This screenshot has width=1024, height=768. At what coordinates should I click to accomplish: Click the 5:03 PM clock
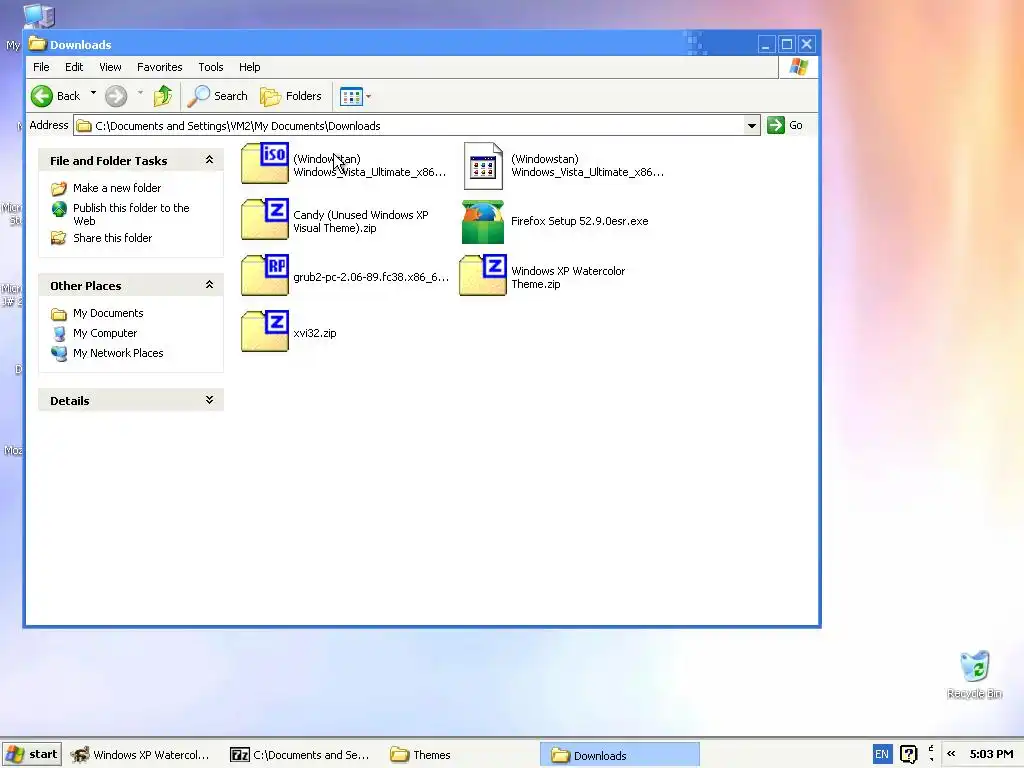[991, 754]
